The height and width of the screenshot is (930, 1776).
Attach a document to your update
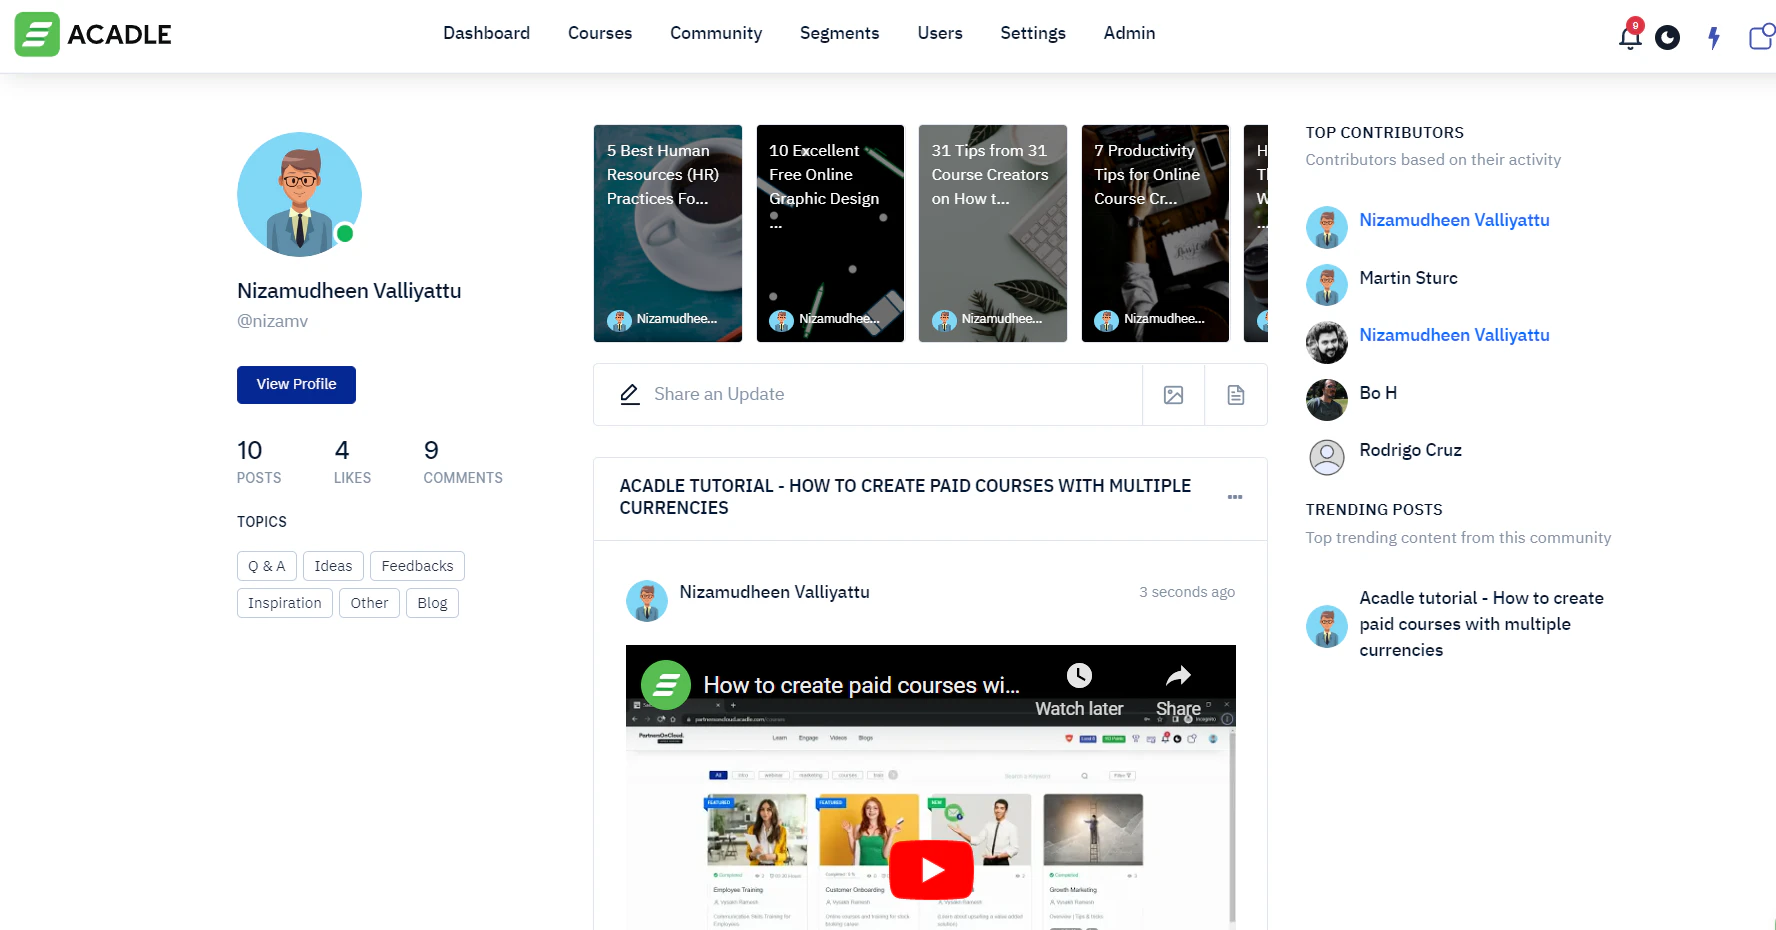coord(1236,394)
